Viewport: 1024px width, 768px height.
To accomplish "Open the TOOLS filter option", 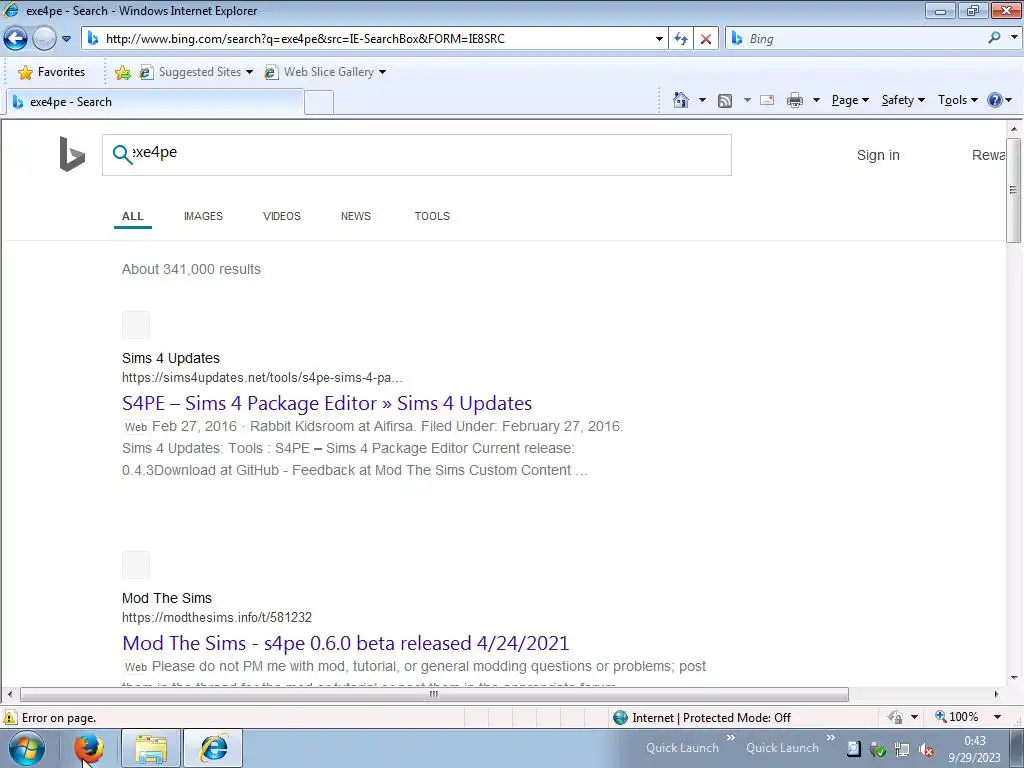I will pyautogui.click(x=432, y=216).
